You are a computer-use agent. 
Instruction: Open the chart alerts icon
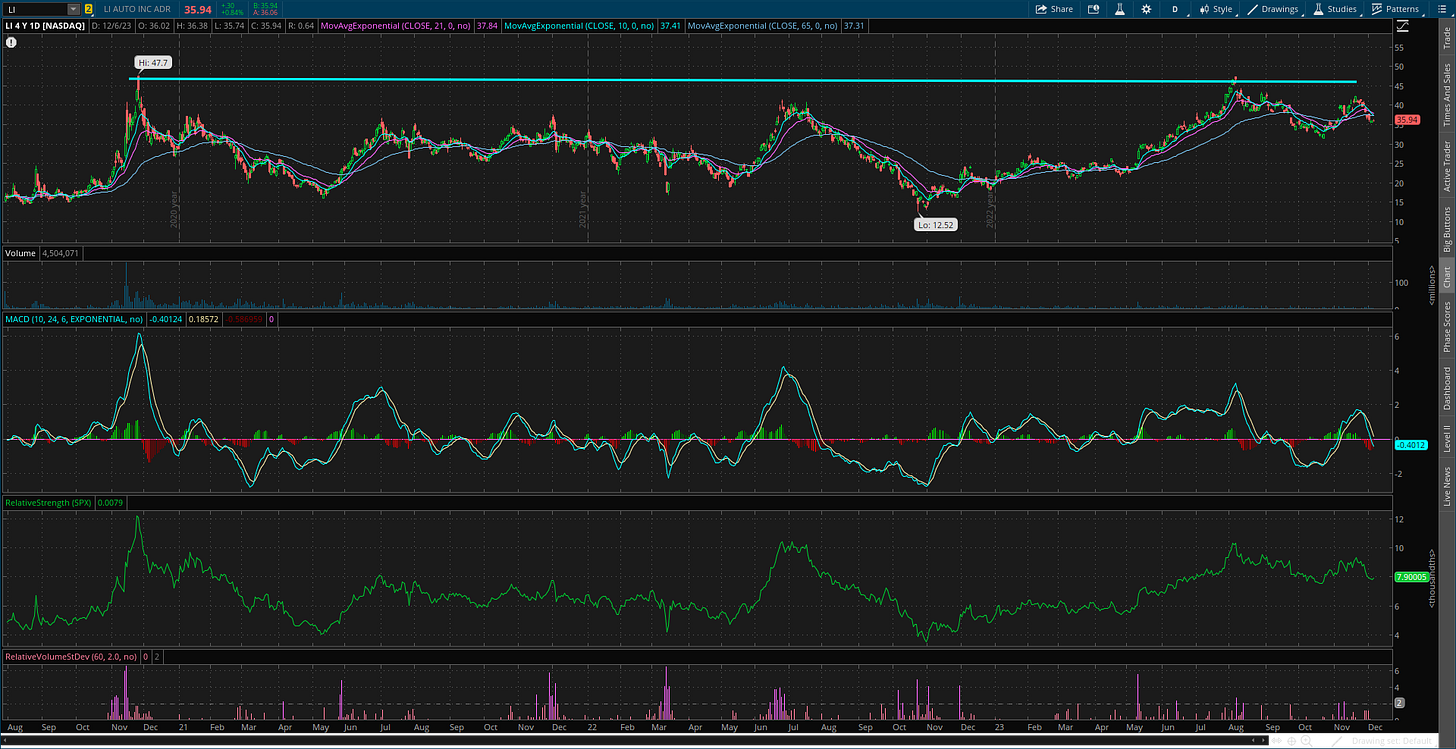tap(1094, 9)
